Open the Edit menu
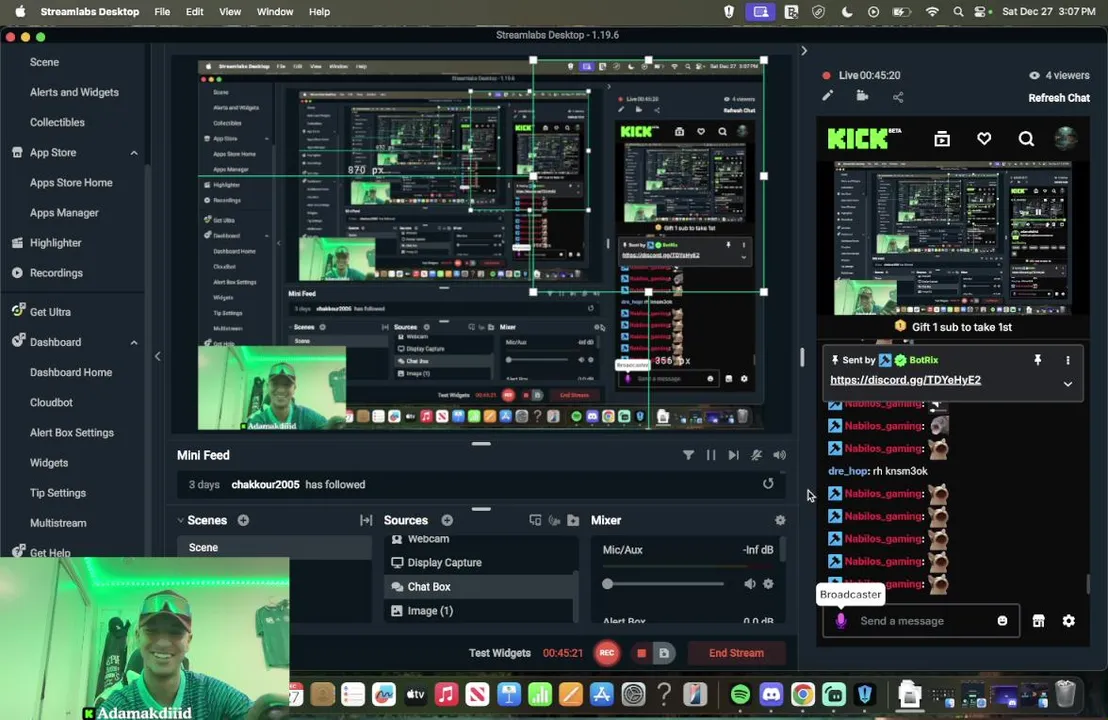Image resolution: width=1108 pixels, height=720 pixels. [194, 11]
